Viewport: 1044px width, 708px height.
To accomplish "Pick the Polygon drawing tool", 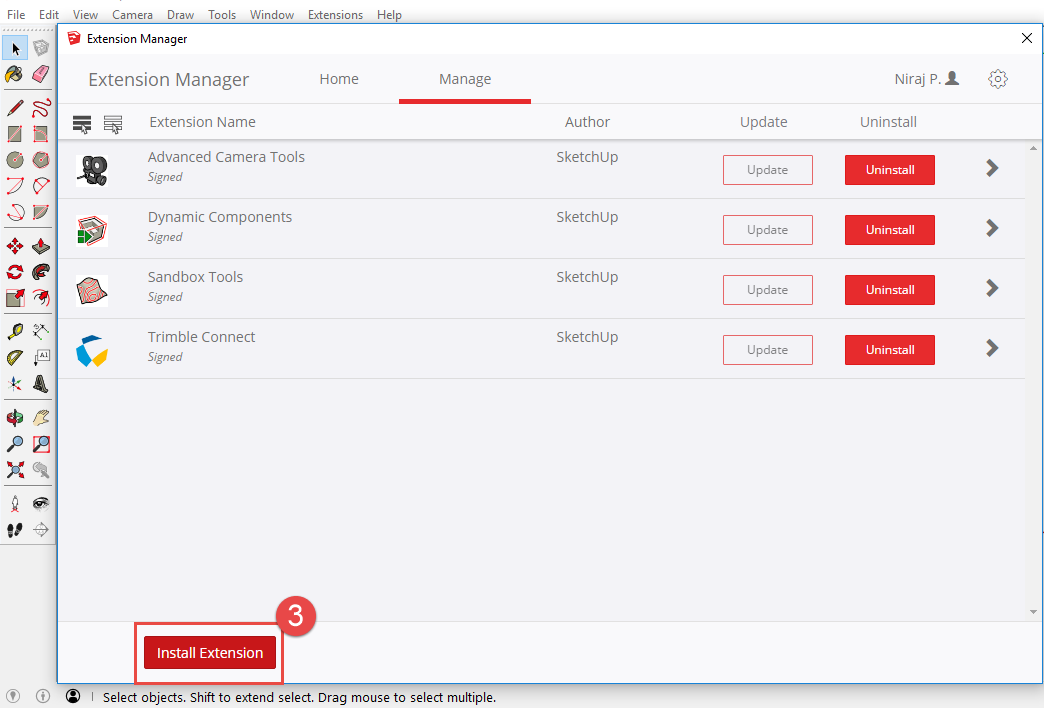I will pos(41,160).
